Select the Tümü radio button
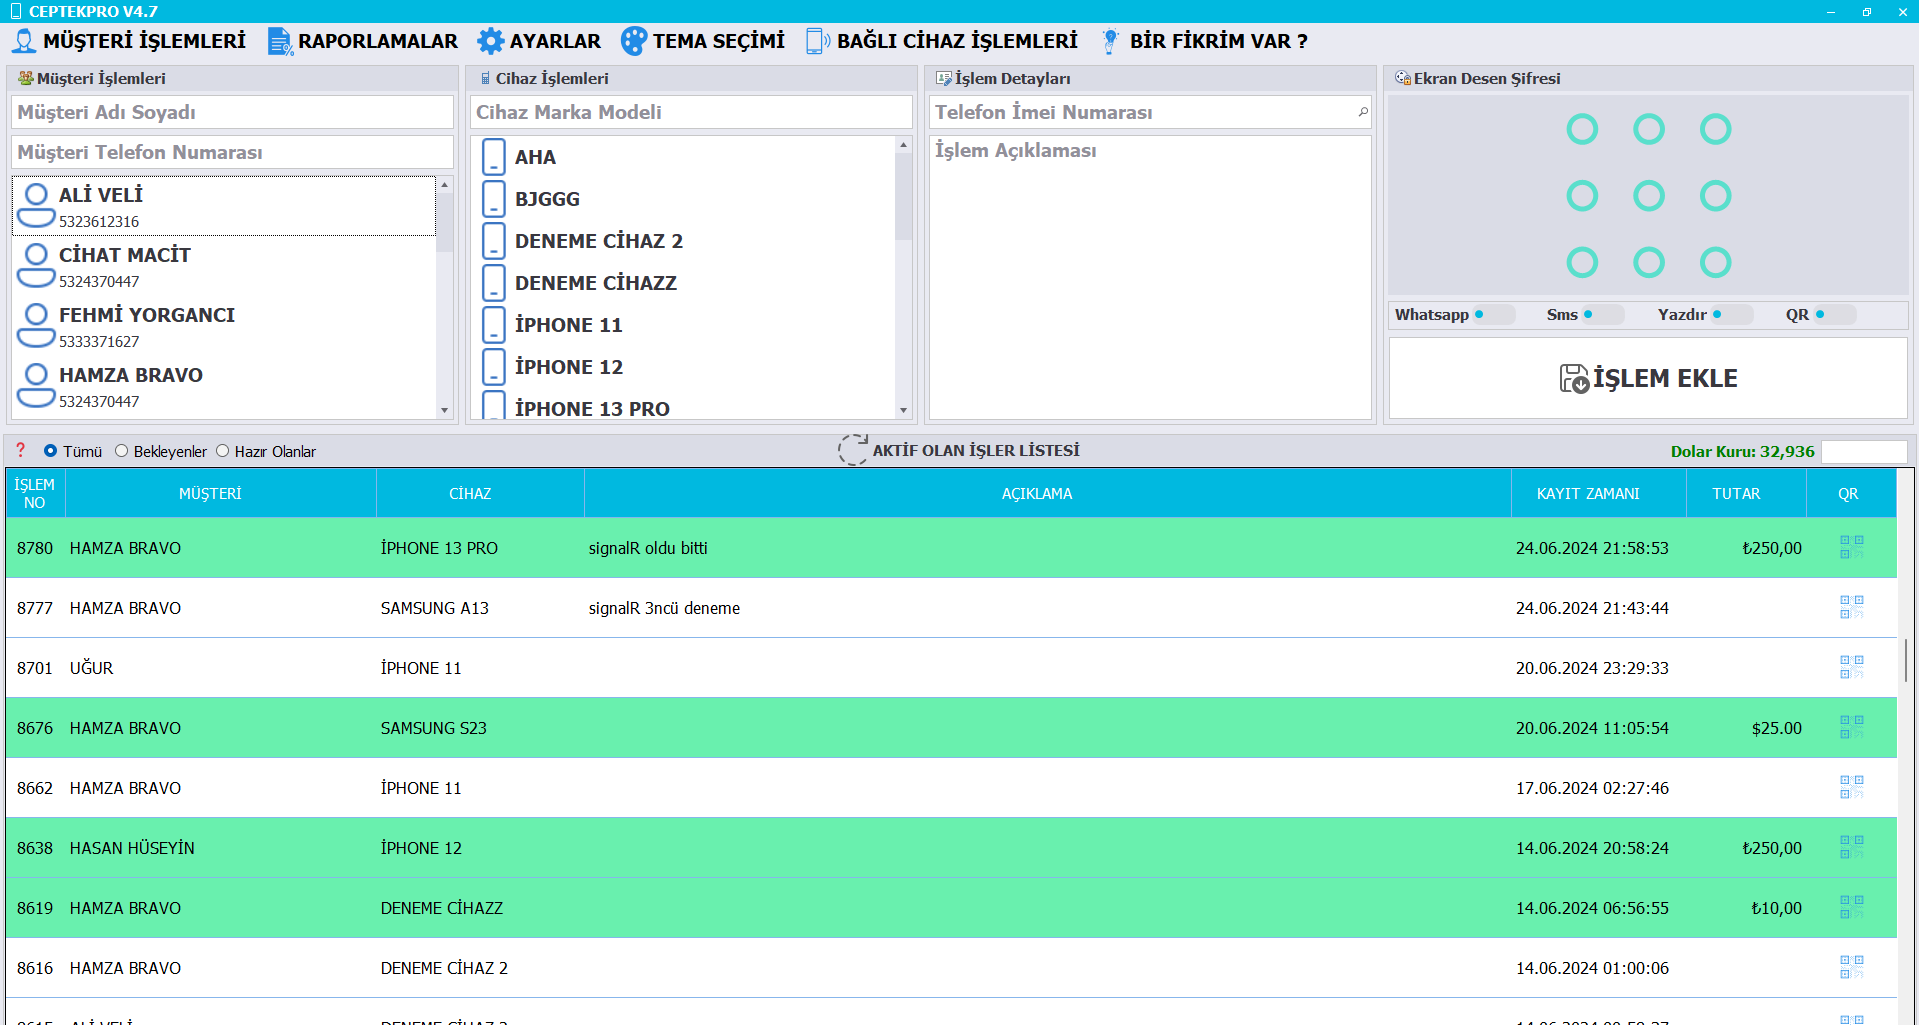Image resolution: width=1919 pixels, height=1025 pixels. (x=50, y=451)
